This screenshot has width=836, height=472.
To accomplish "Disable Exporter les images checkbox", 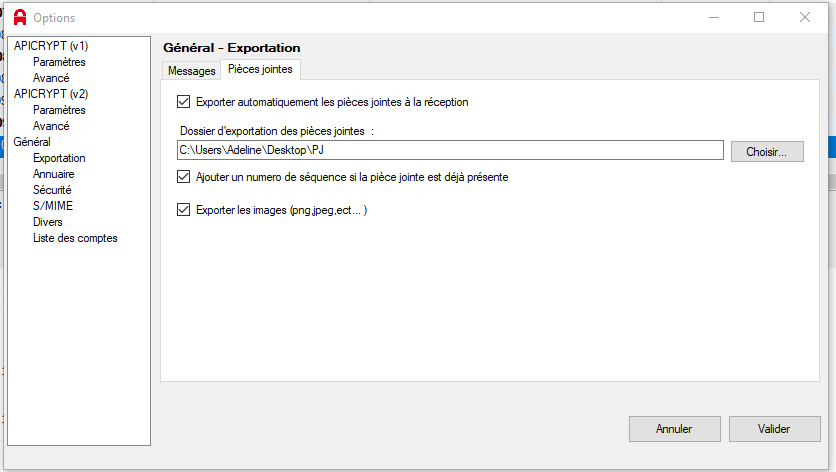I will click(x=183, y=210).
